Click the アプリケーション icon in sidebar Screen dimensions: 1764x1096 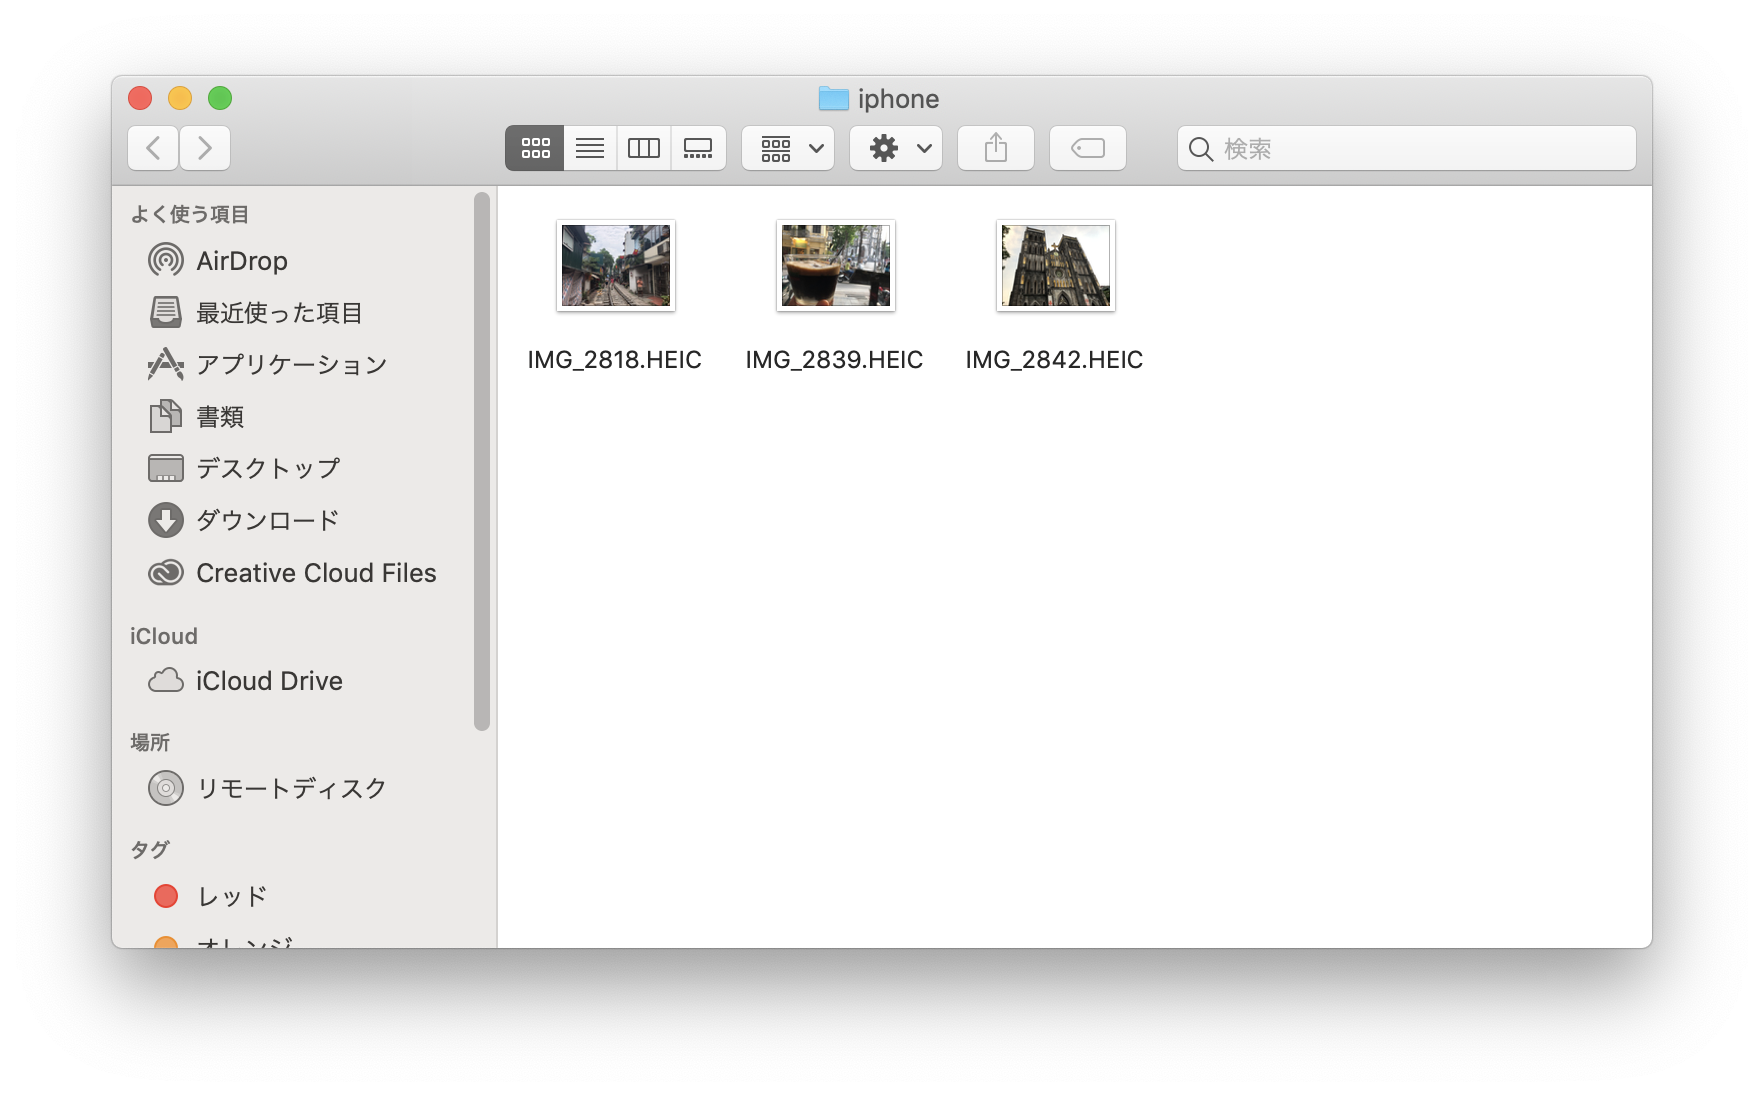[166, 364]
